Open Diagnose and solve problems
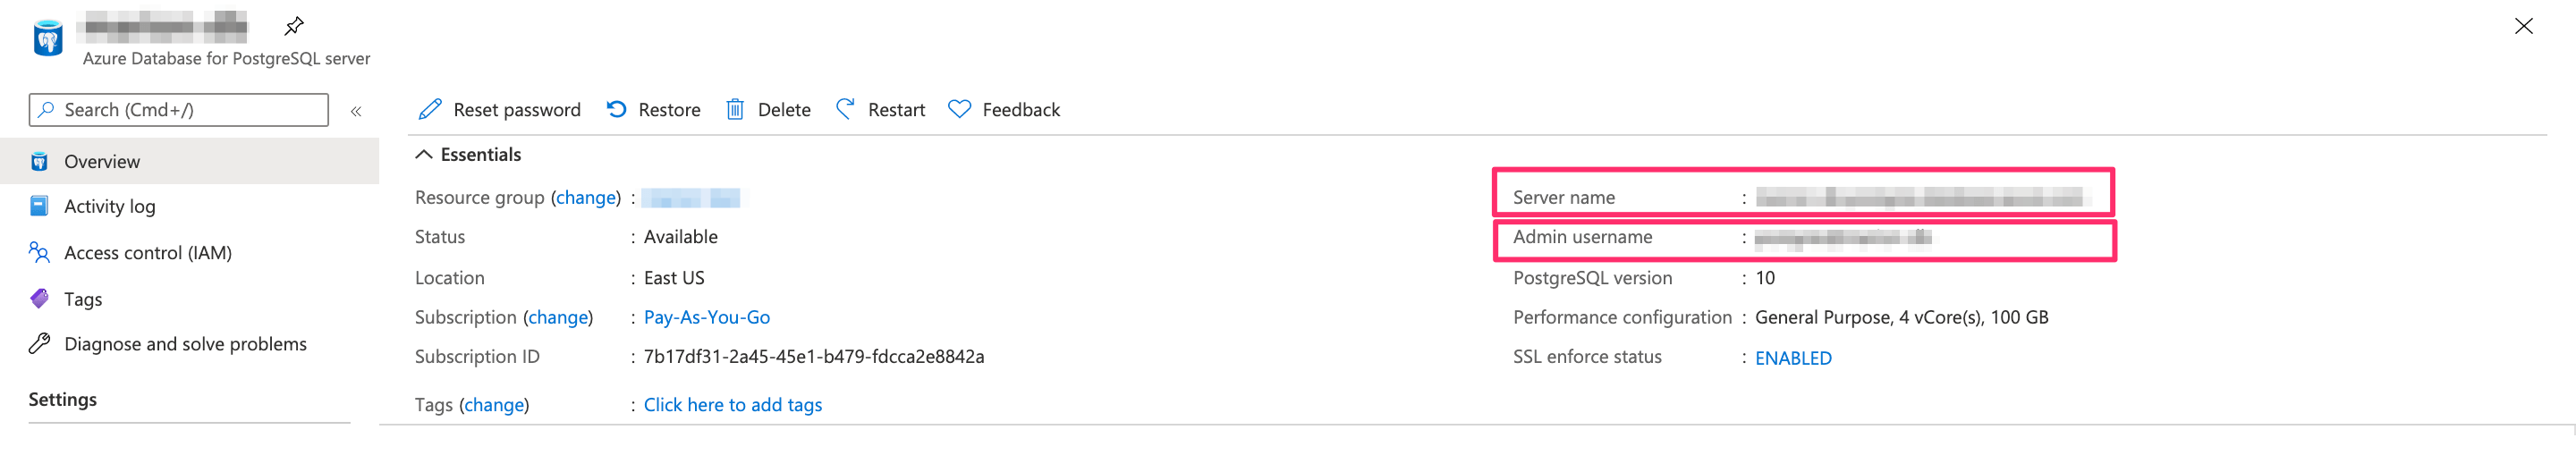This screenshot has width=2576, height=472. coord(185,344)
